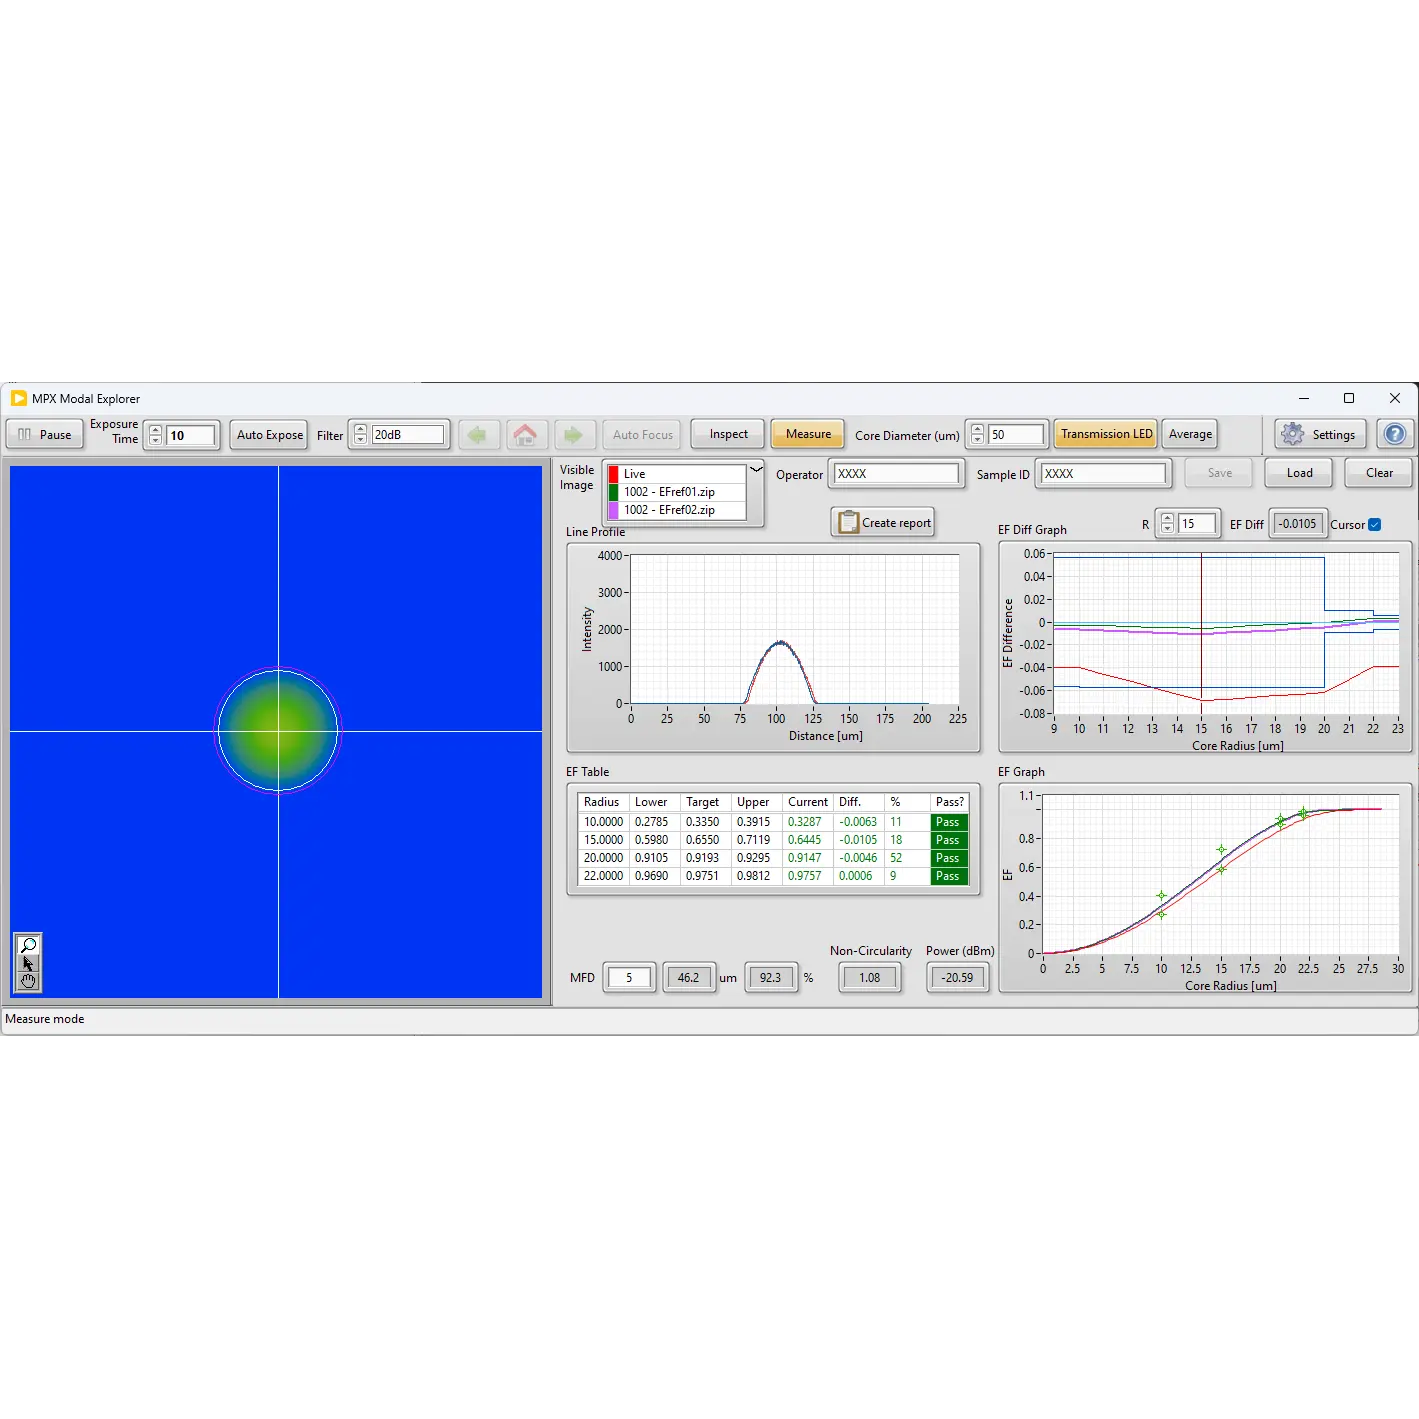Click the Operator input field

[896, 474]
